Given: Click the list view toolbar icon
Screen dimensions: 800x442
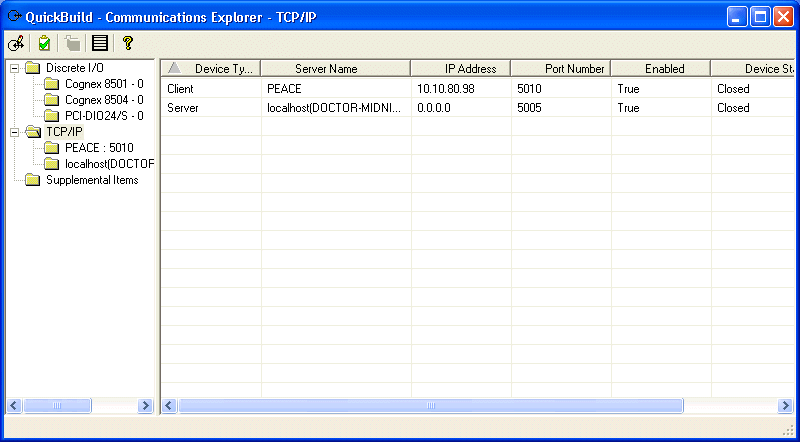Looking at the screenshot, I should [x=100, y=43].
